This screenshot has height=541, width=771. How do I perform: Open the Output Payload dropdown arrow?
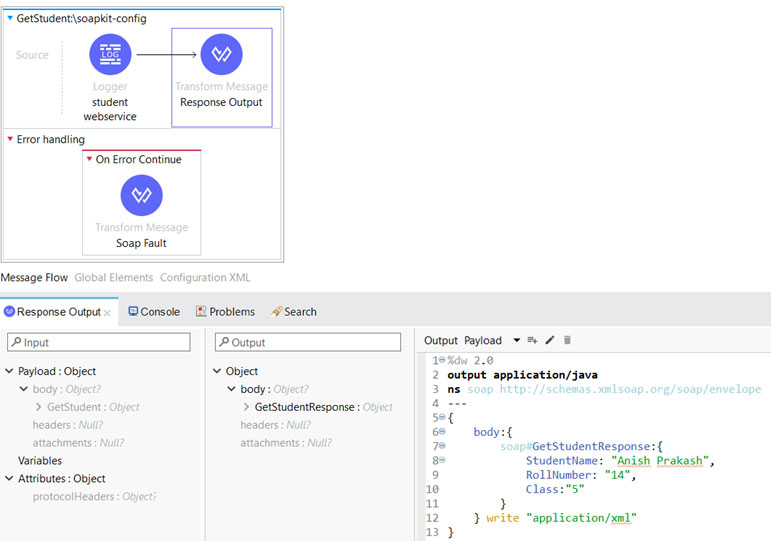tap(517, 340)
